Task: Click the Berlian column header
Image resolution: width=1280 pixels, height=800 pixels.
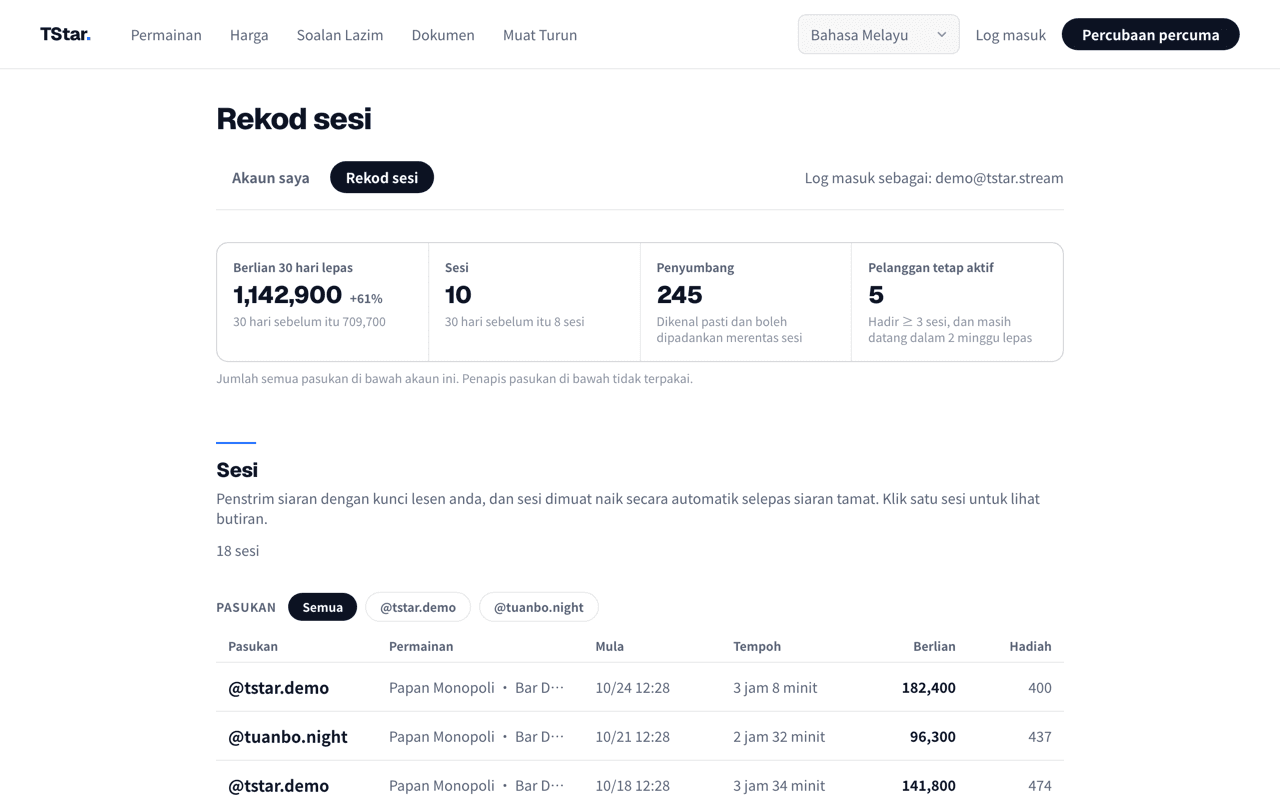Action: point(934,646)
